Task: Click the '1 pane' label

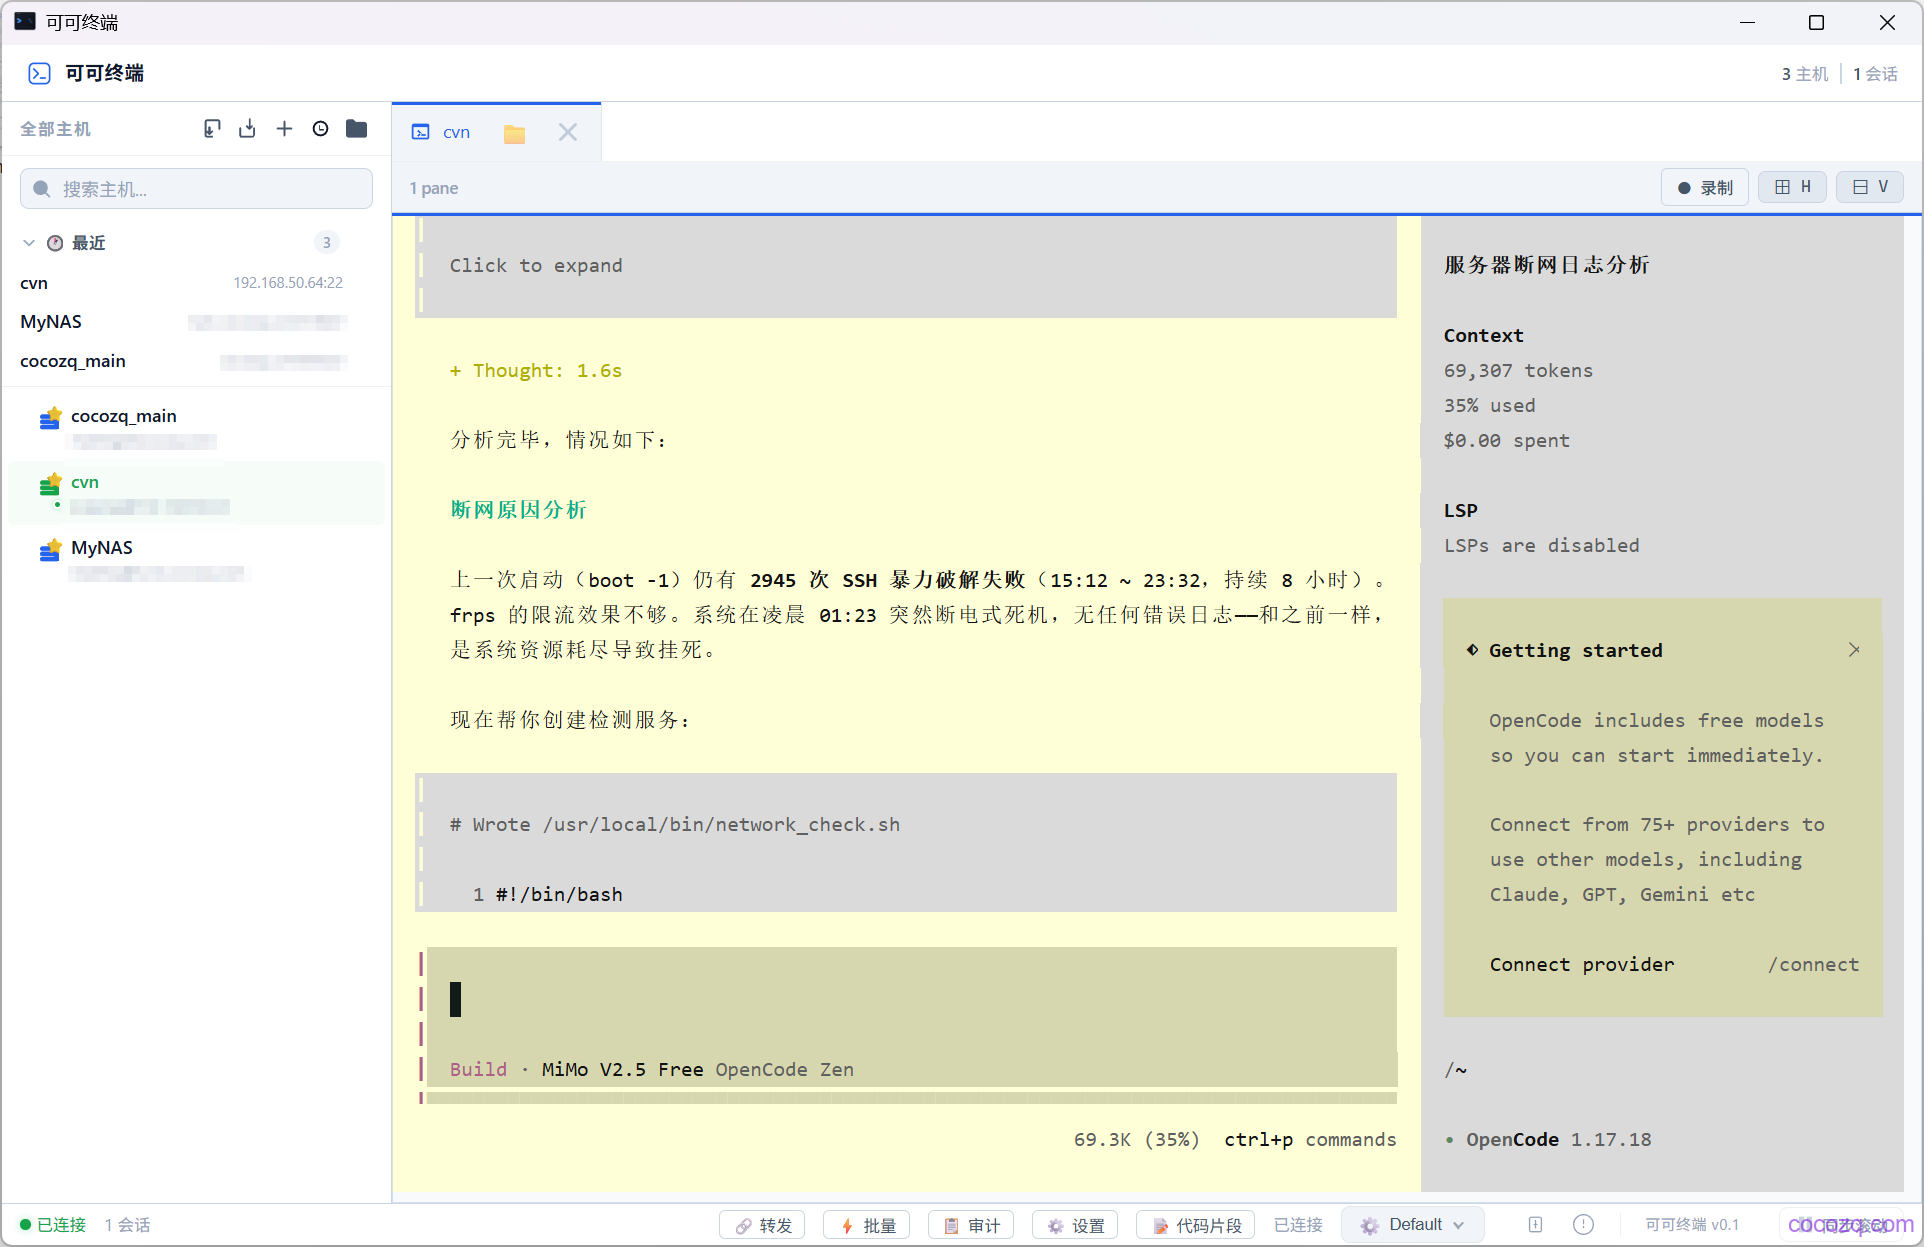Action: pyautogui.click(x=434, y=188)
